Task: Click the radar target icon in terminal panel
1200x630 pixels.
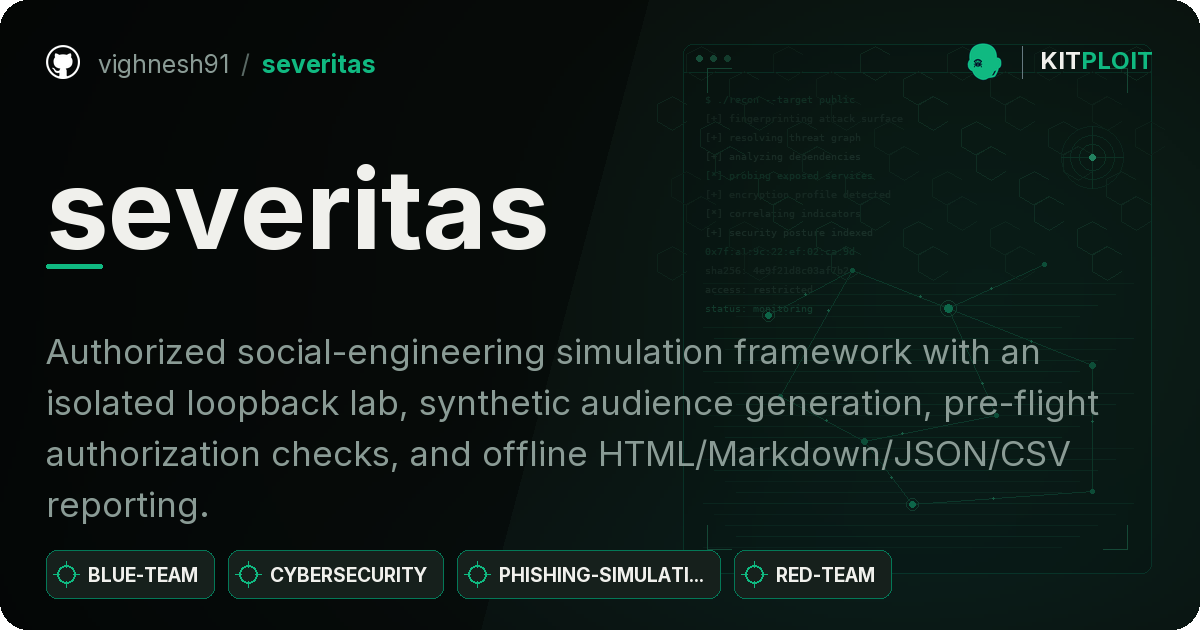Action: (x=1092, y=157)
